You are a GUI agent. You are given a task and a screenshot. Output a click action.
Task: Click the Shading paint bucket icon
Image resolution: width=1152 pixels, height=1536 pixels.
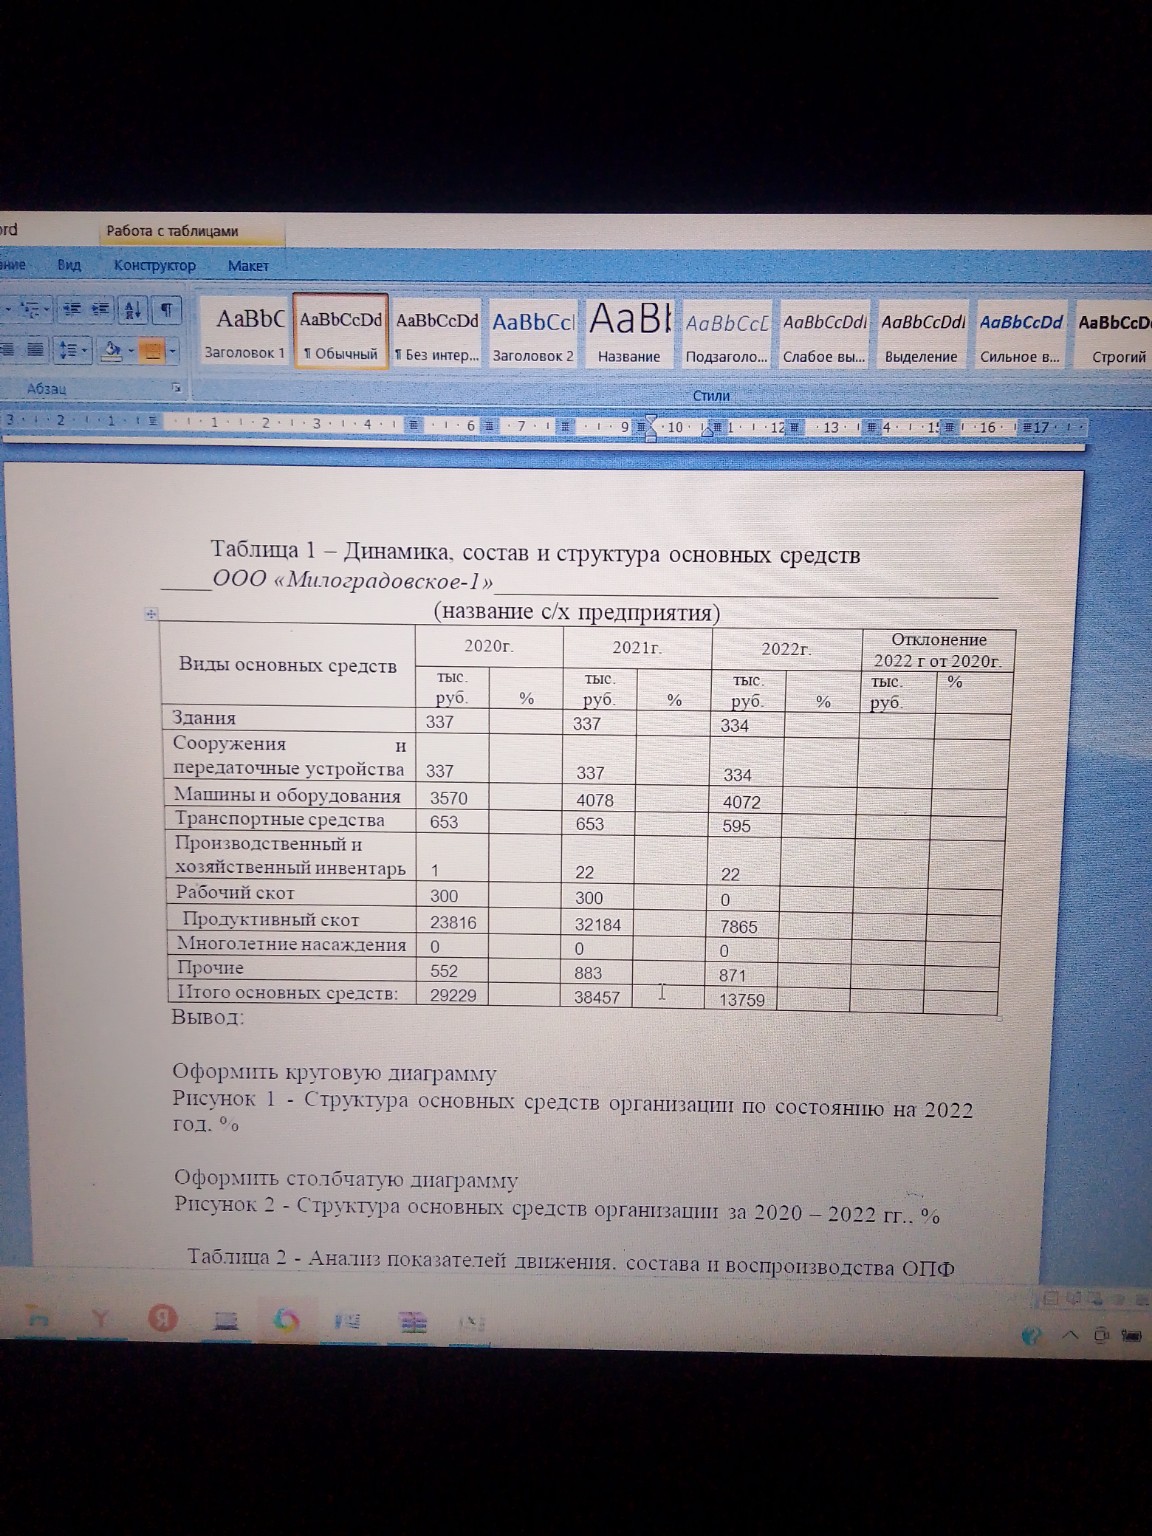(111, 351)
